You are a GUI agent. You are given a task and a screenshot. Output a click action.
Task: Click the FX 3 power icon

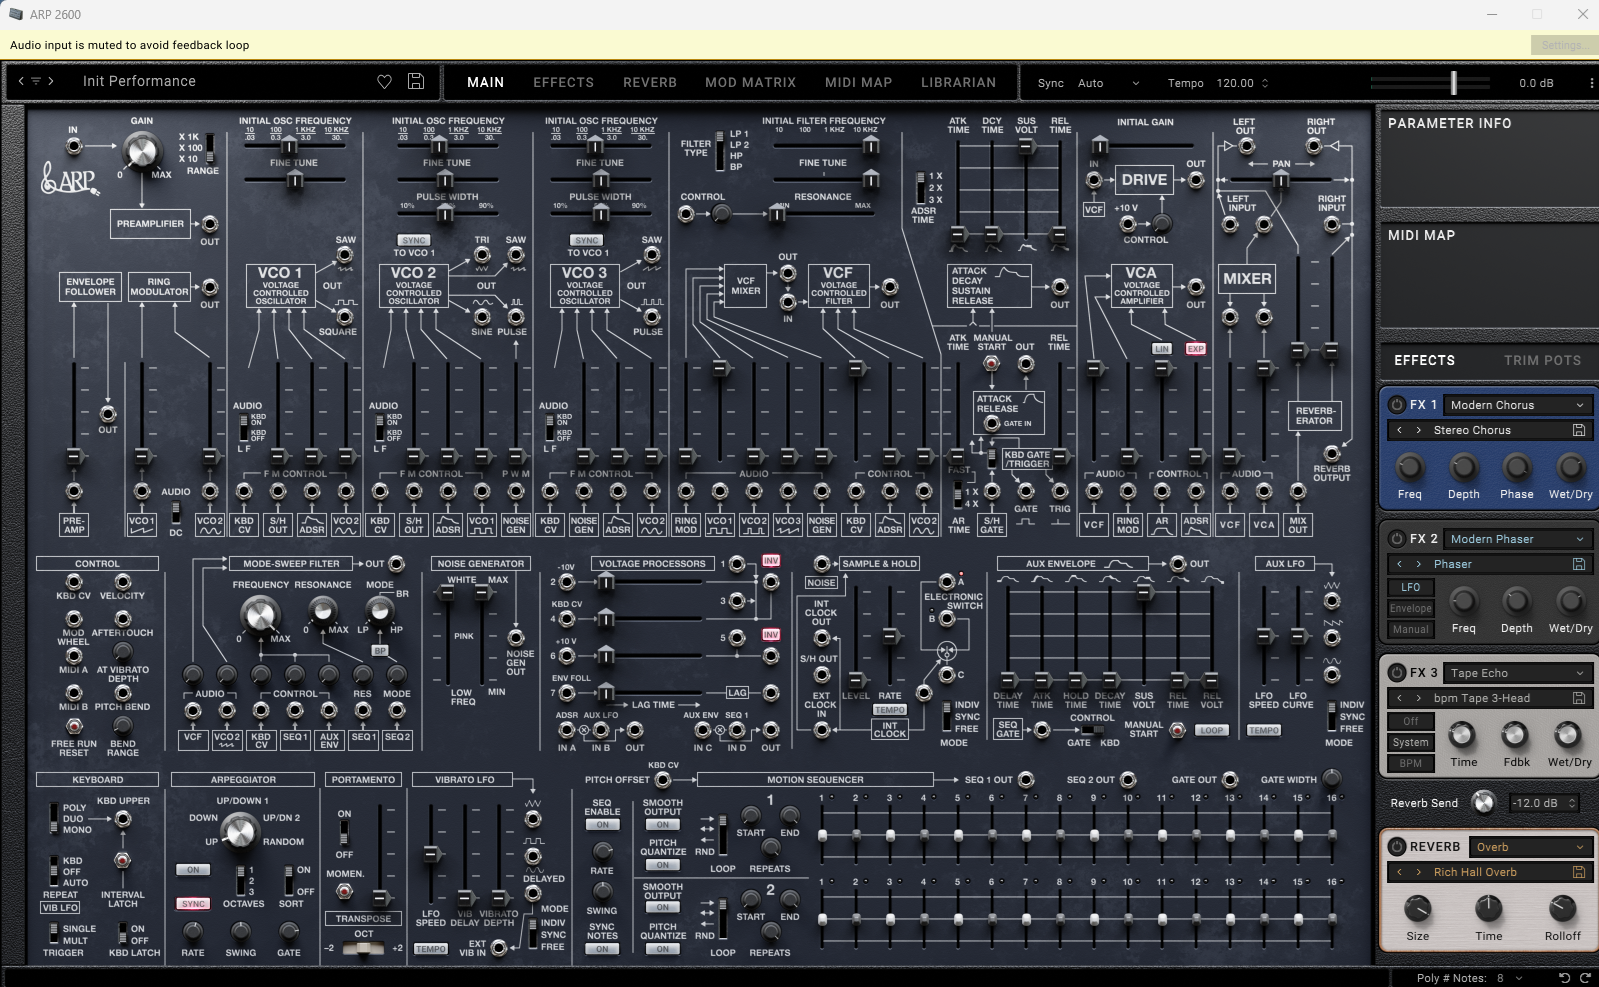point(1397,673)
